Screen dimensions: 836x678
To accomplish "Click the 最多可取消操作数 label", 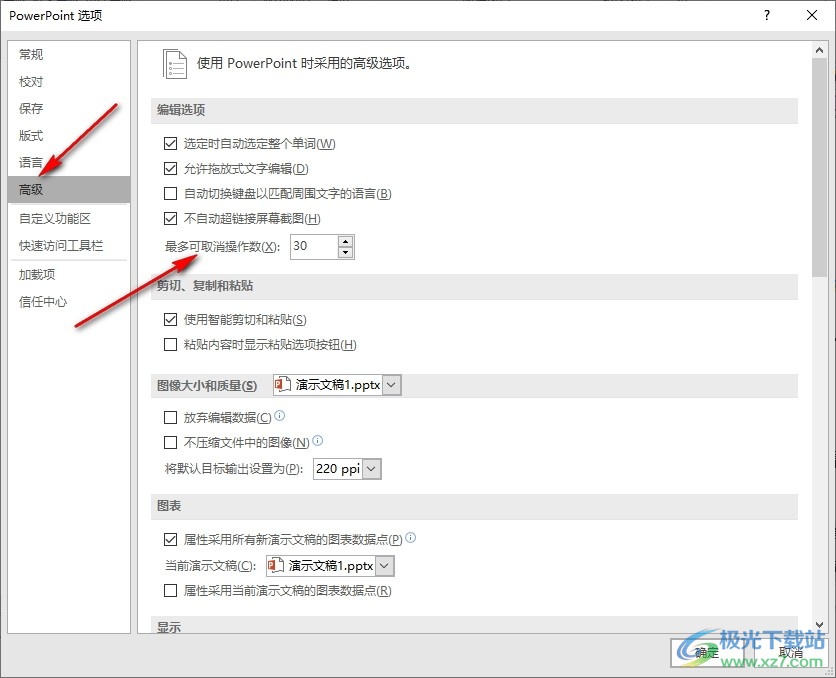I will click(x=222, y=247).
